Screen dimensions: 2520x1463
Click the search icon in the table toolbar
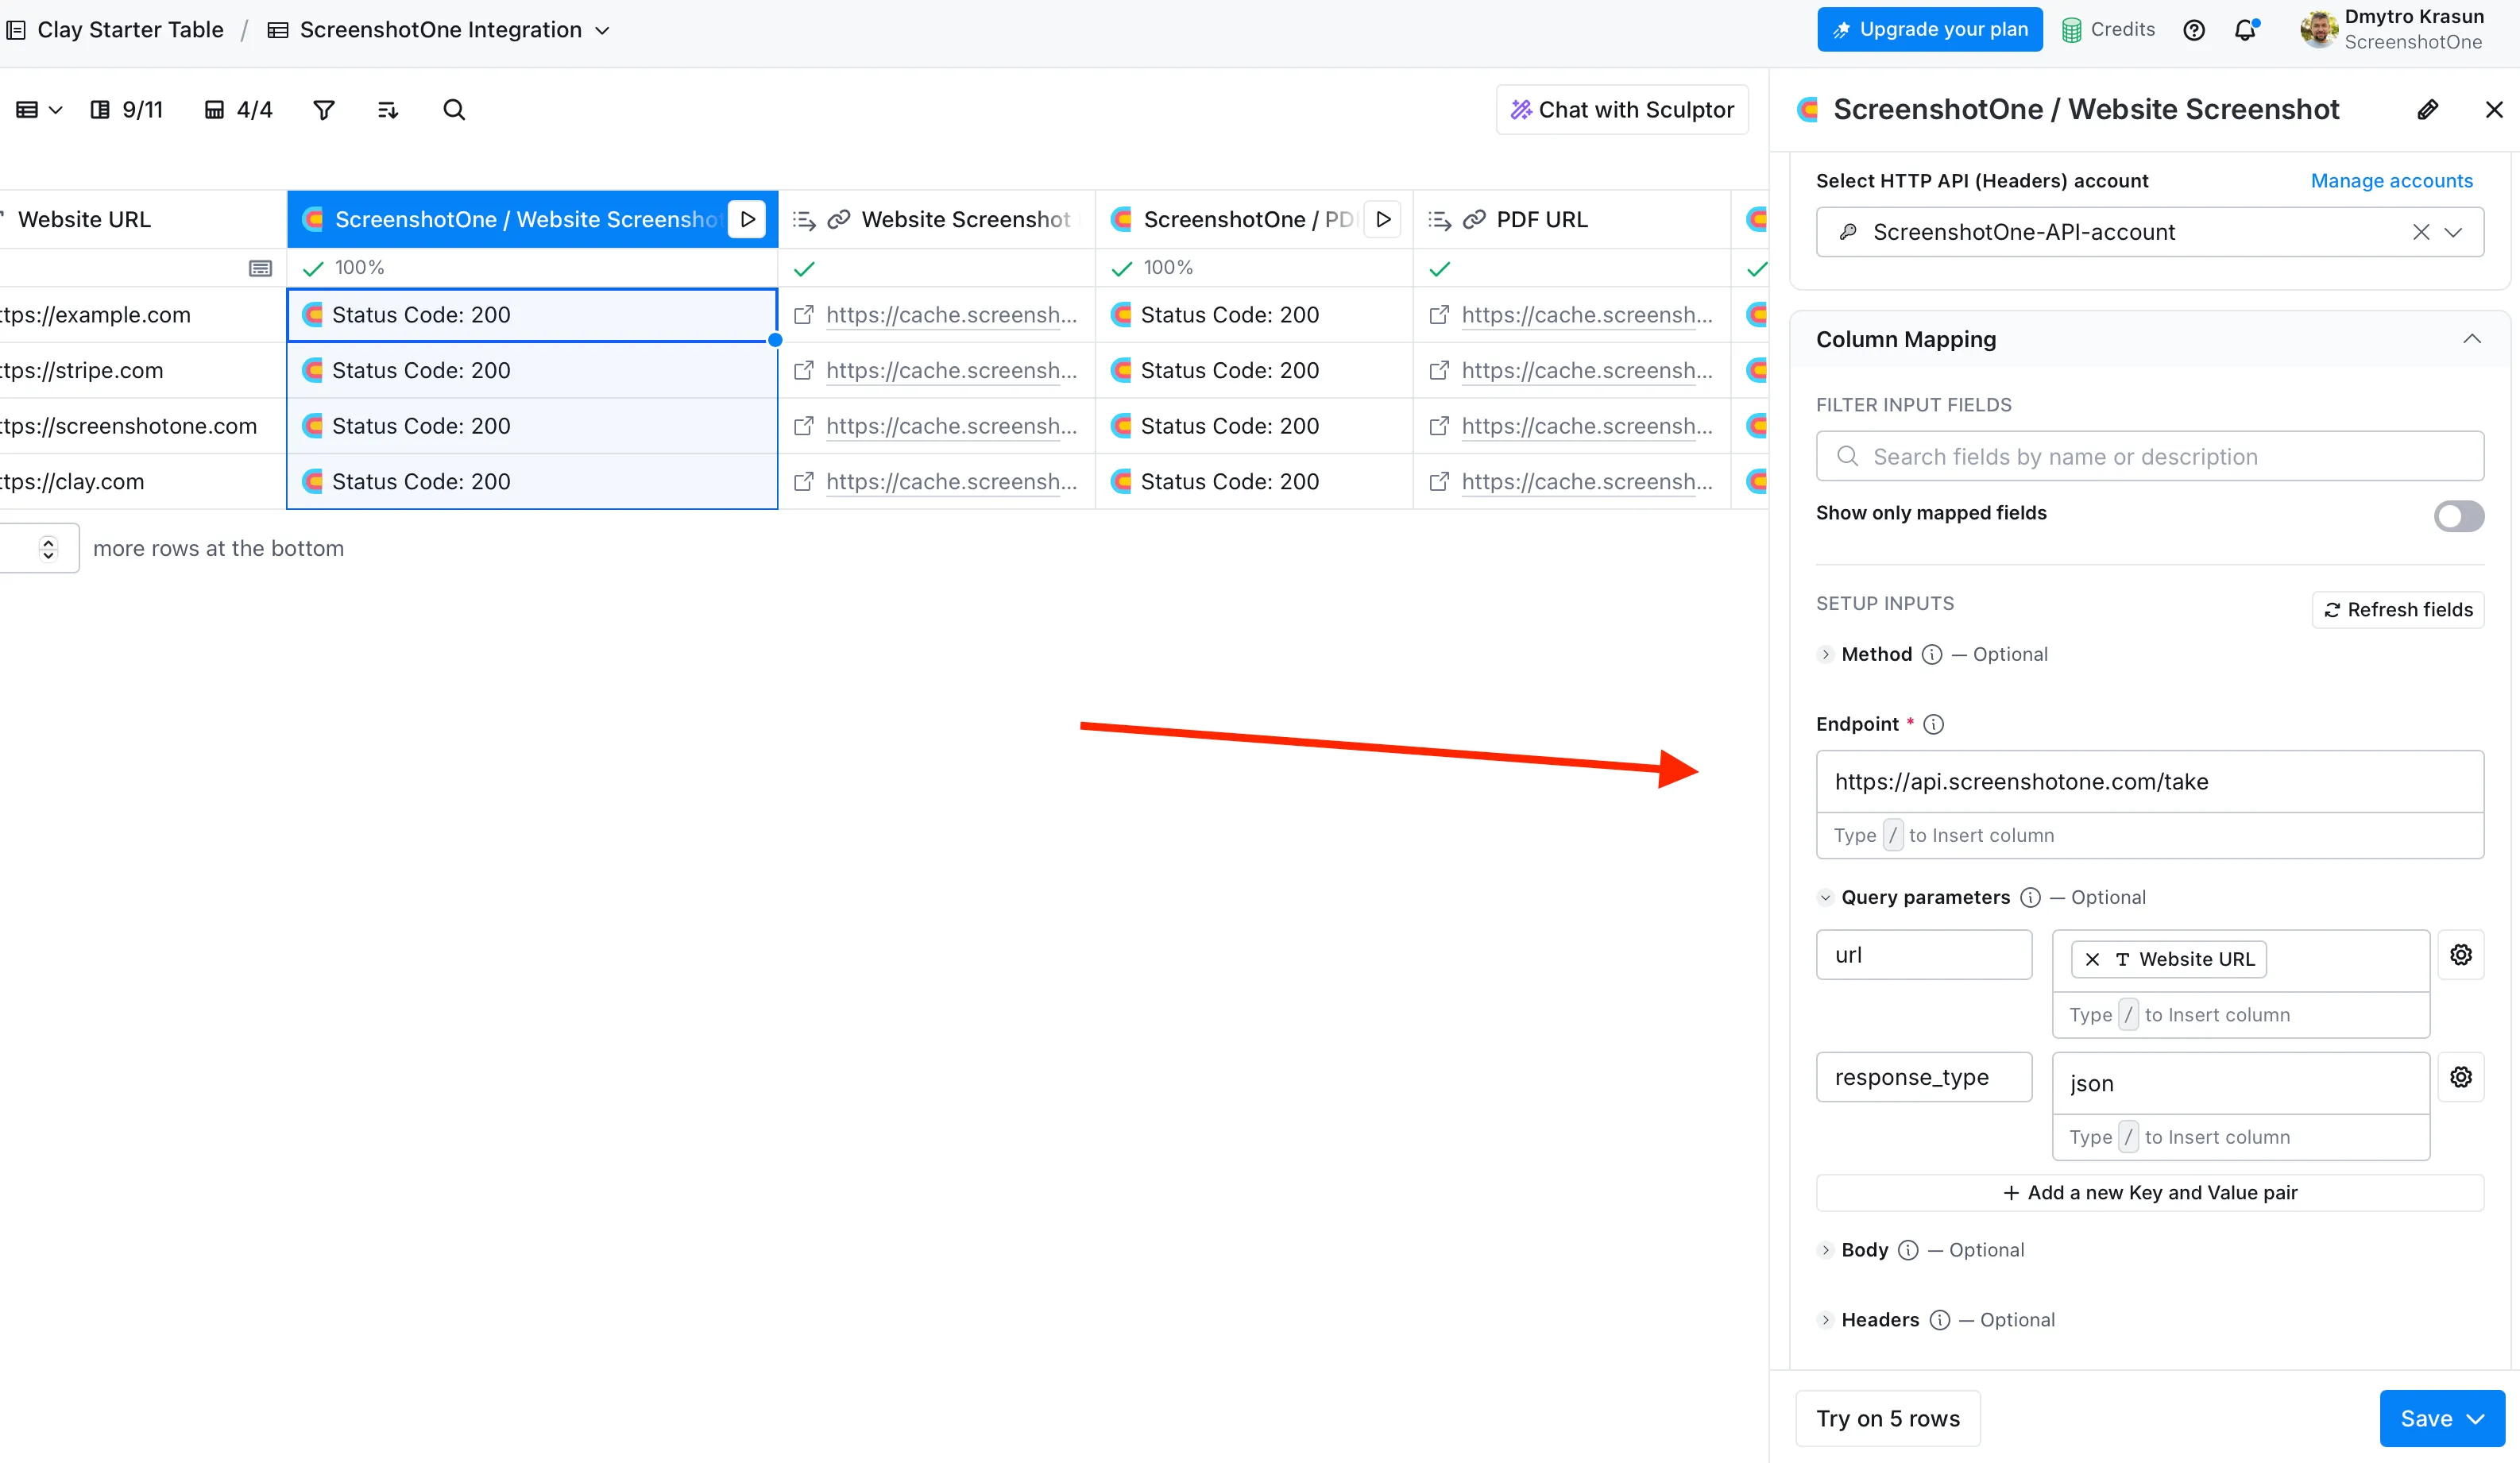455,109
